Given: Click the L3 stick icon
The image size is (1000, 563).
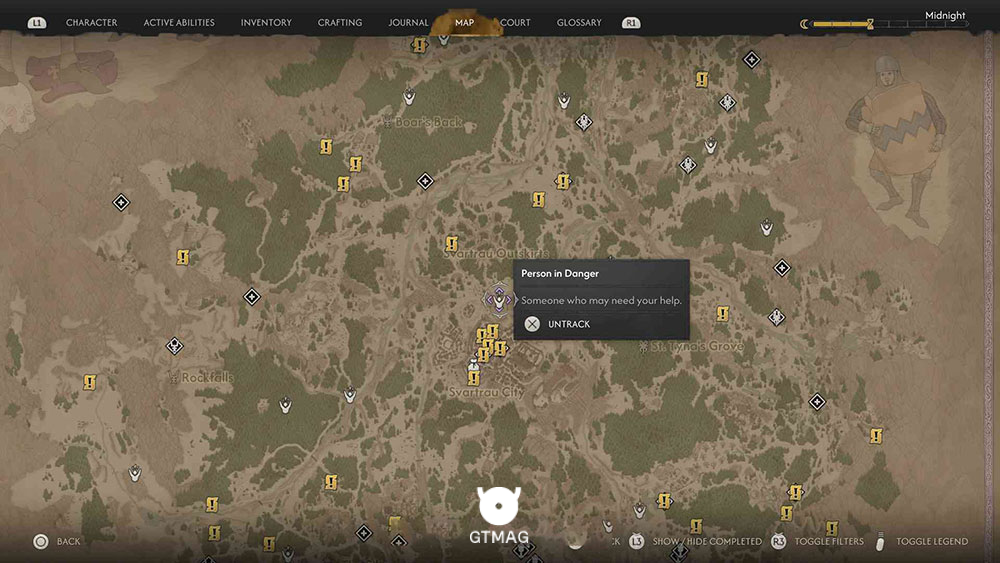Looking at the screenshot, I should point(636,541).
